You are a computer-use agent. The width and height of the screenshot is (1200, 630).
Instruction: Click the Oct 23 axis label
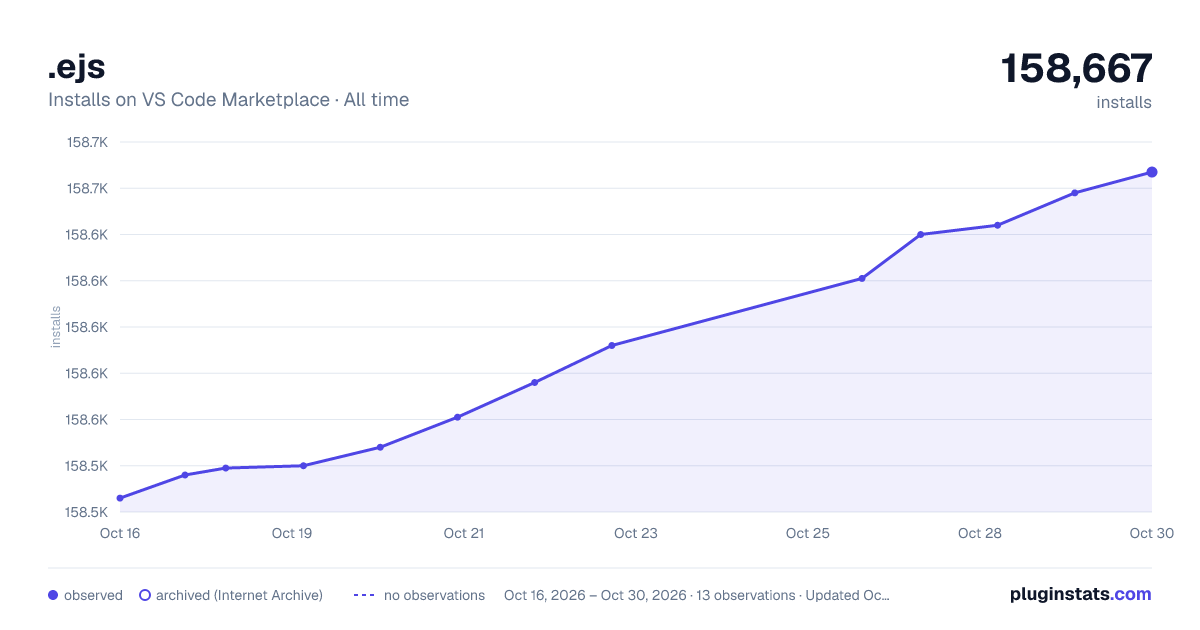(636, 533)
